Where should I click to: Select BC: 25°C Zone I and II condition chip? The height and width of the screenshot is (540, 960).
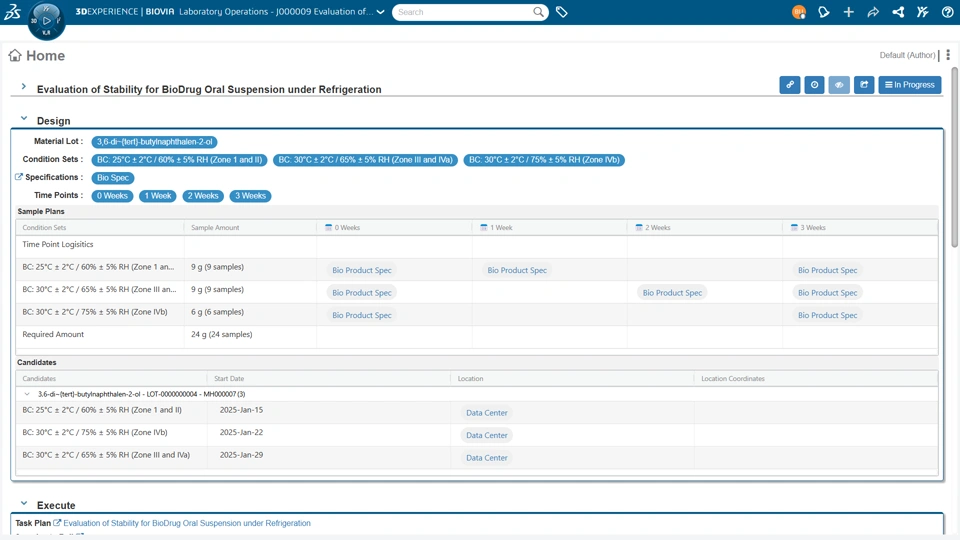[179, 160]
